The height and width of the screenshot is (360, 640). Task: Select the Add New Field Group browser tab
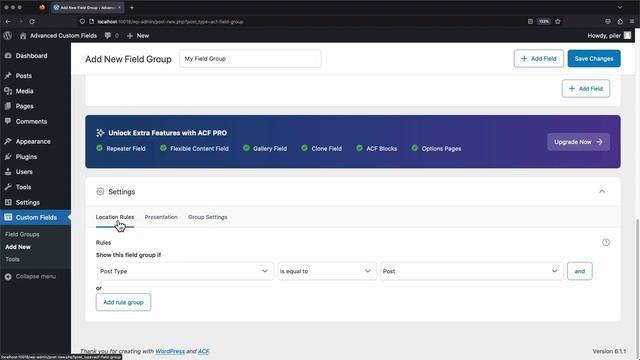coord(87,7)
